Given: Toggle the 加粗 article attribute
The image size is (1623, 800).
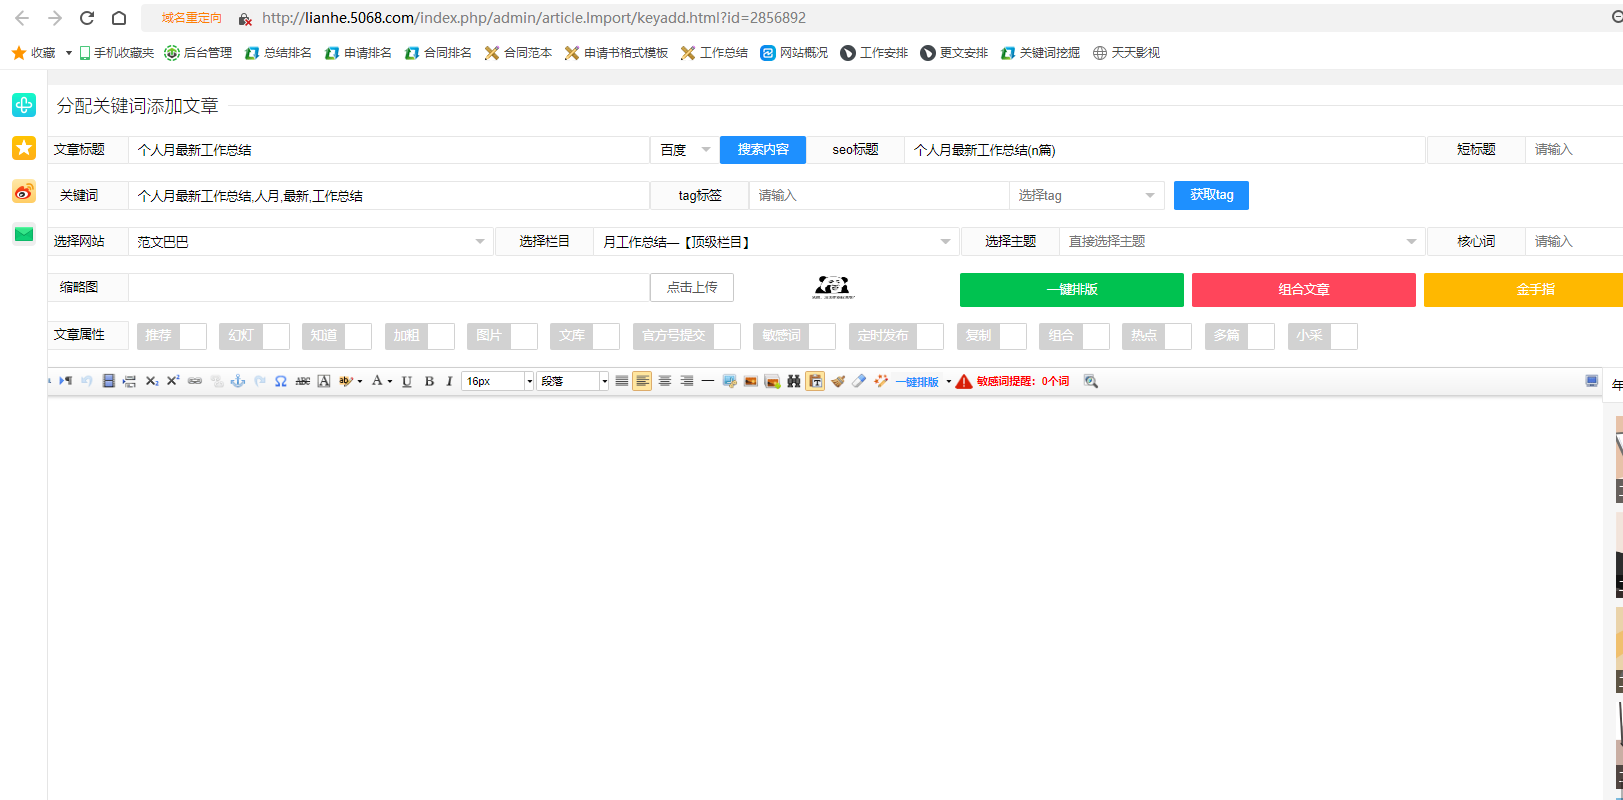Looking at the screenshot, I should pyautogui.click(x=420, y=336).
